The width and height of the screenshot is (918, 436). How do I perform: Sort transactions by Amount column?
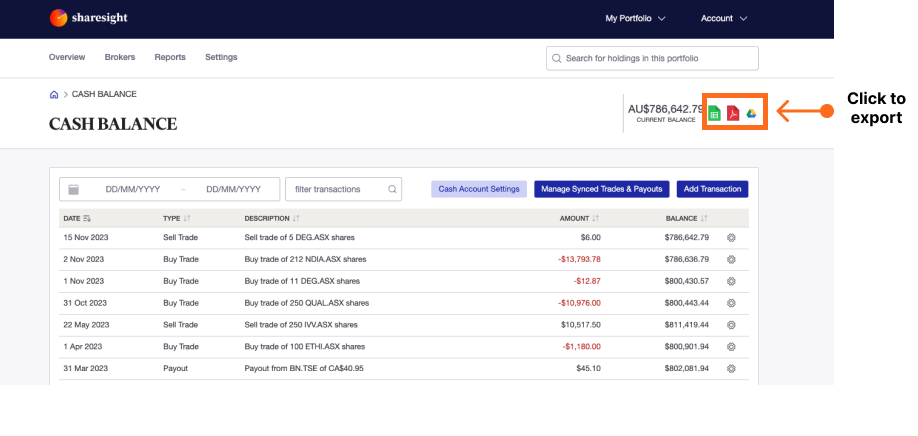click(580, 218)
